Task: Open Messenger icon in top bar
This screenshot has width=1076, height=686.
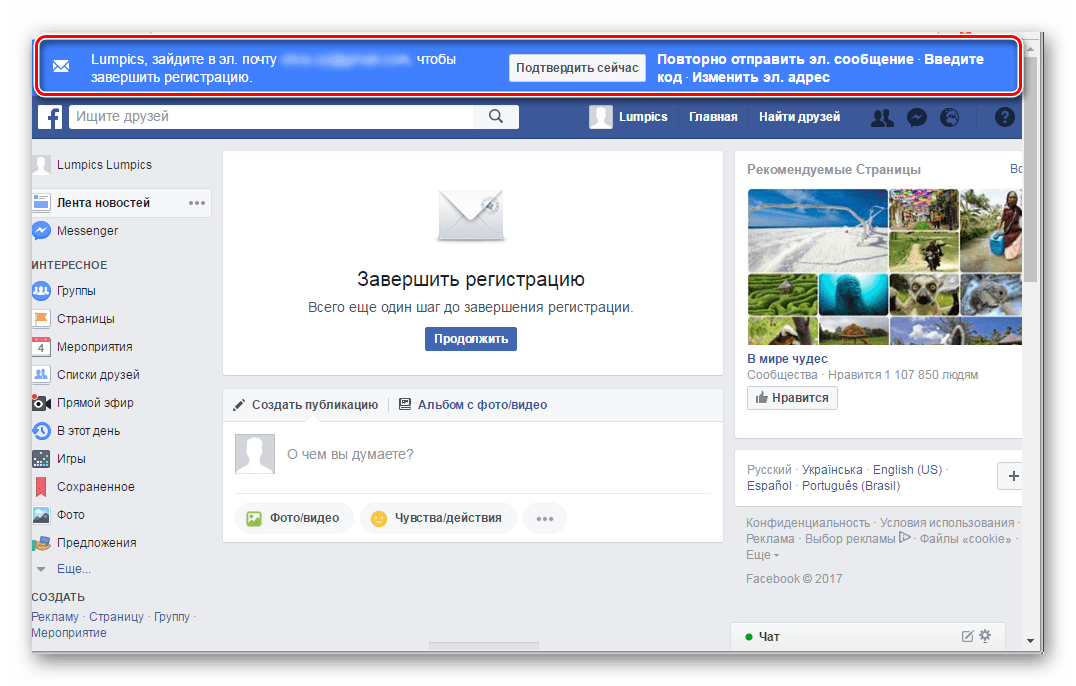Action: click(x=917, y=118)
